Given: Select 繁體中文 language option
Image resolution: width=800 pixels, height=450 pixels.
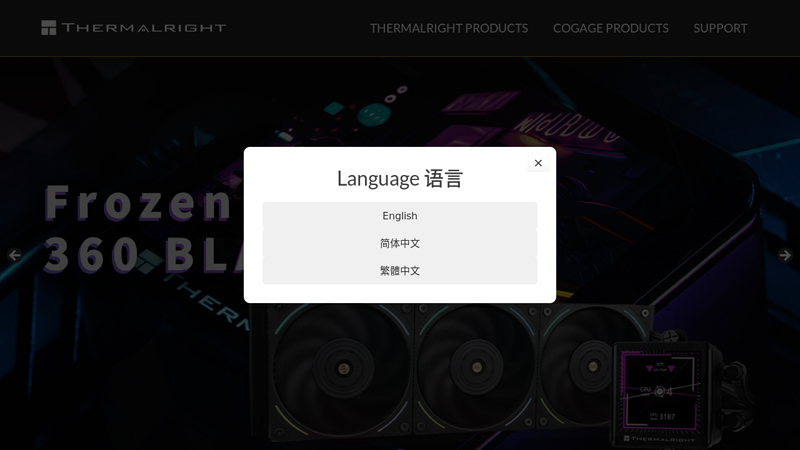Looking at the screenshot, I should [399, 271].
